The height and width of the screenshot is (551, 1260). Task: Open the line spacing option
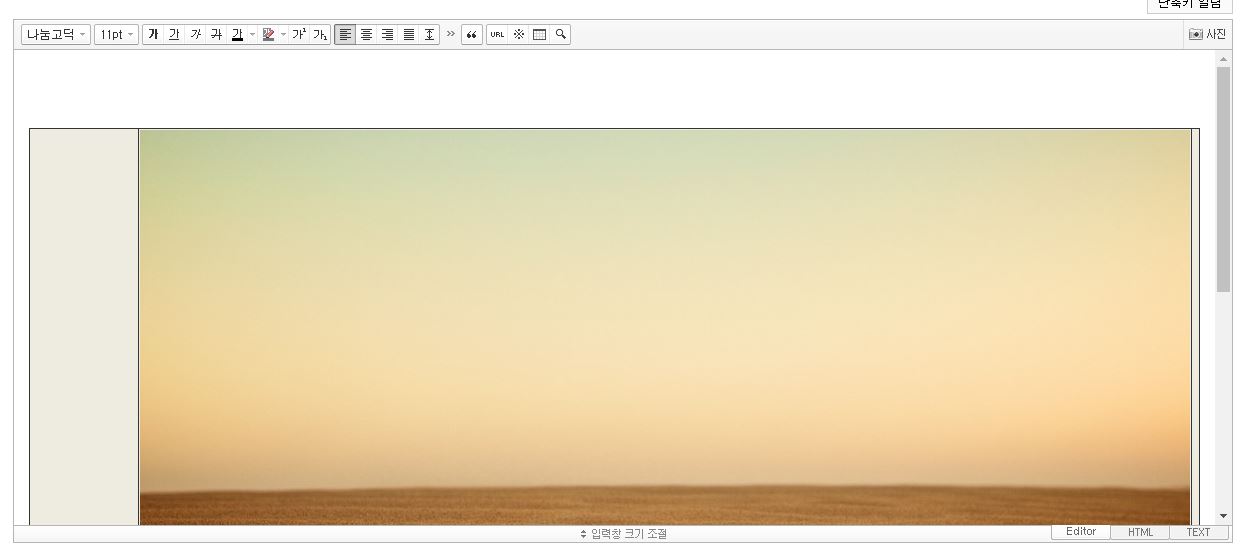429,34
